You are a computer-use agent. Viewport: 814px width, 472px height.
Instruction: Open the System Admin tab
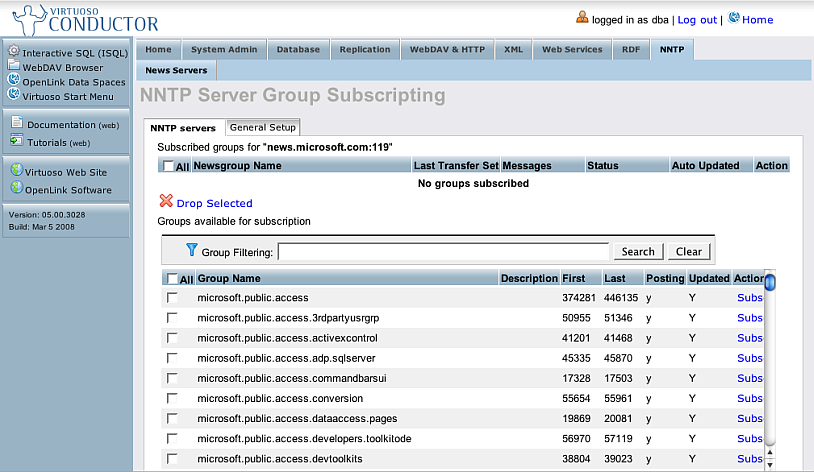pyautogui.click(x=223, y=49)
